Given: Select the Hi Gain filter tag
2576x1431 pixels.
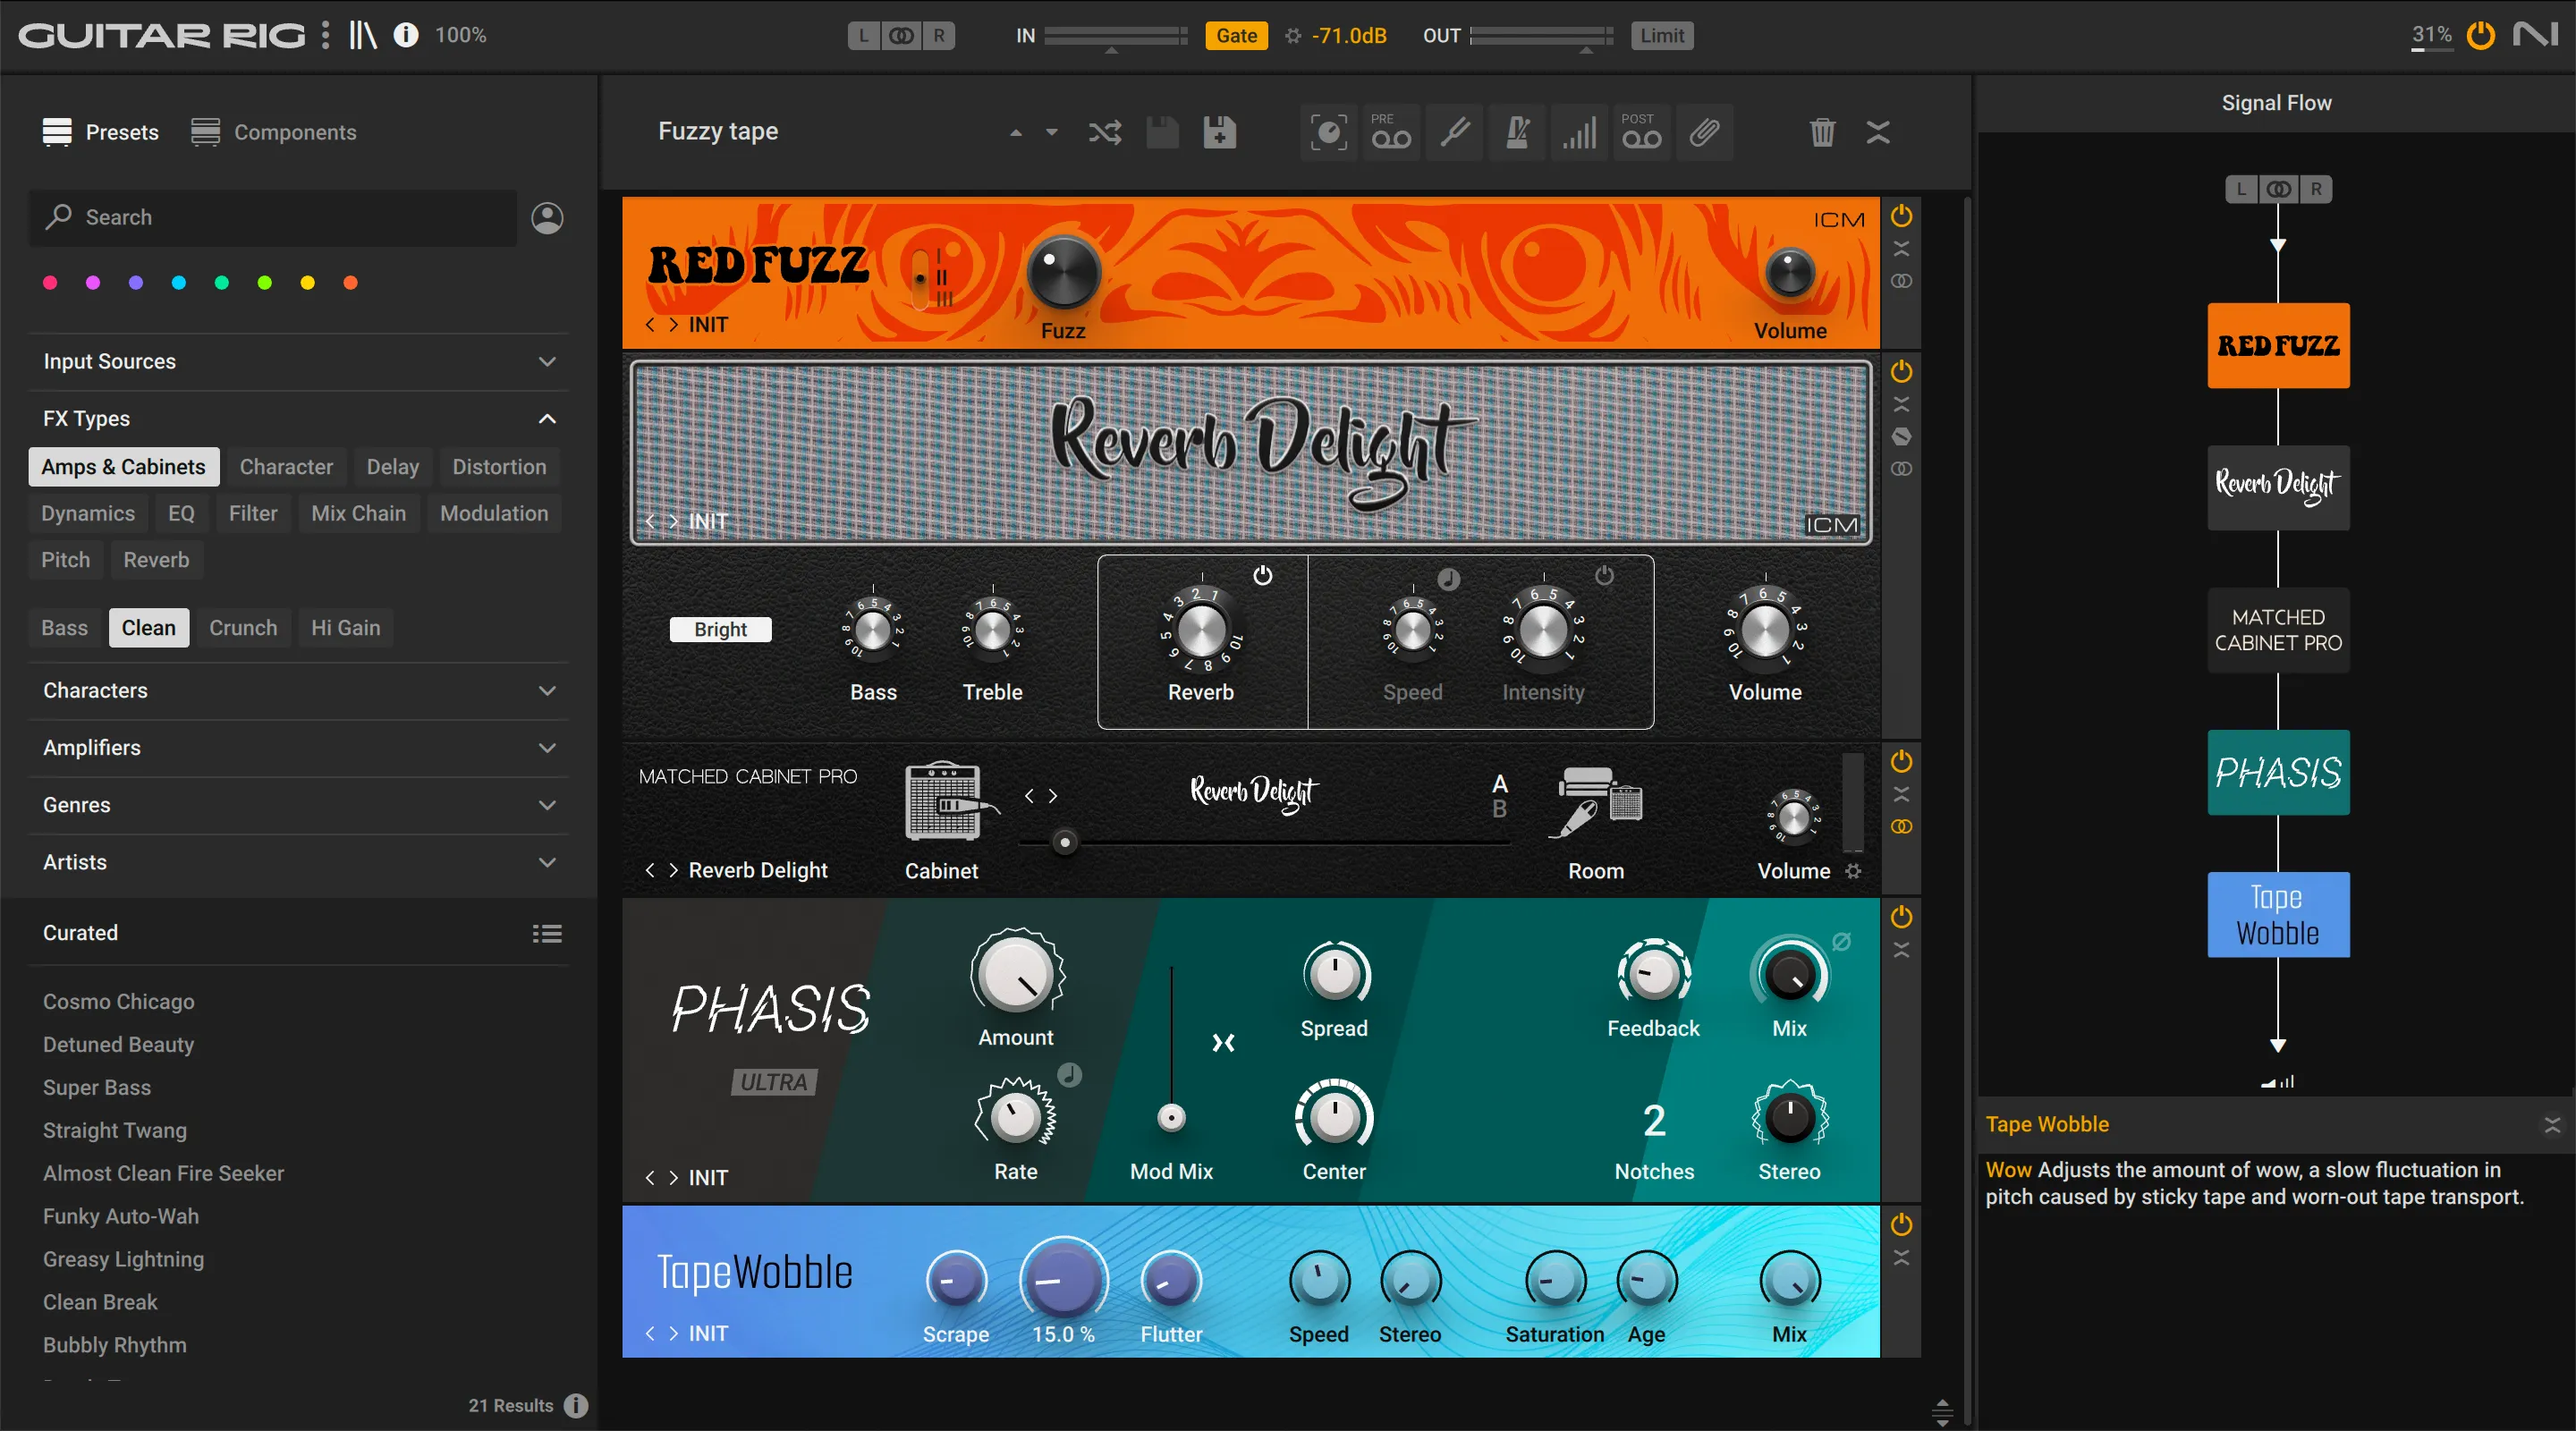Looking at the screenshot, I should coord(345,628).
